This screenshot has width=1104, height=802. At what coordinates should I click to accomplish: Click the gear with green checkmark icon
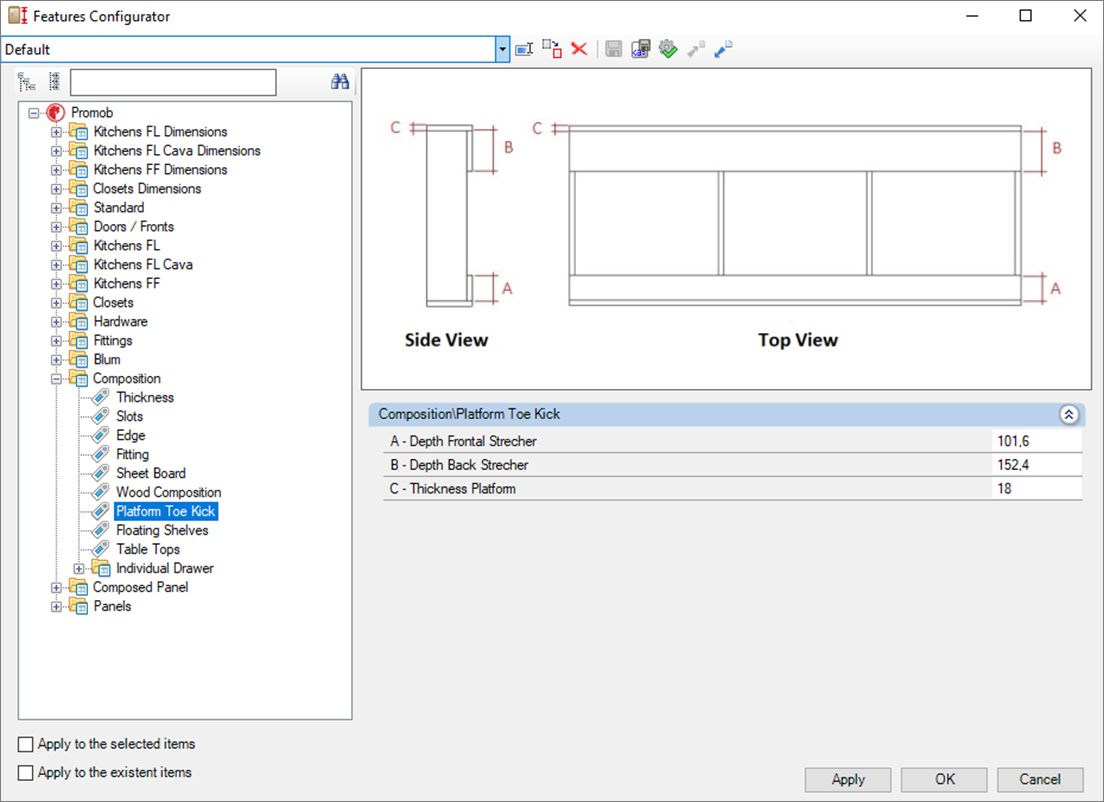click(x=669, y=49)
